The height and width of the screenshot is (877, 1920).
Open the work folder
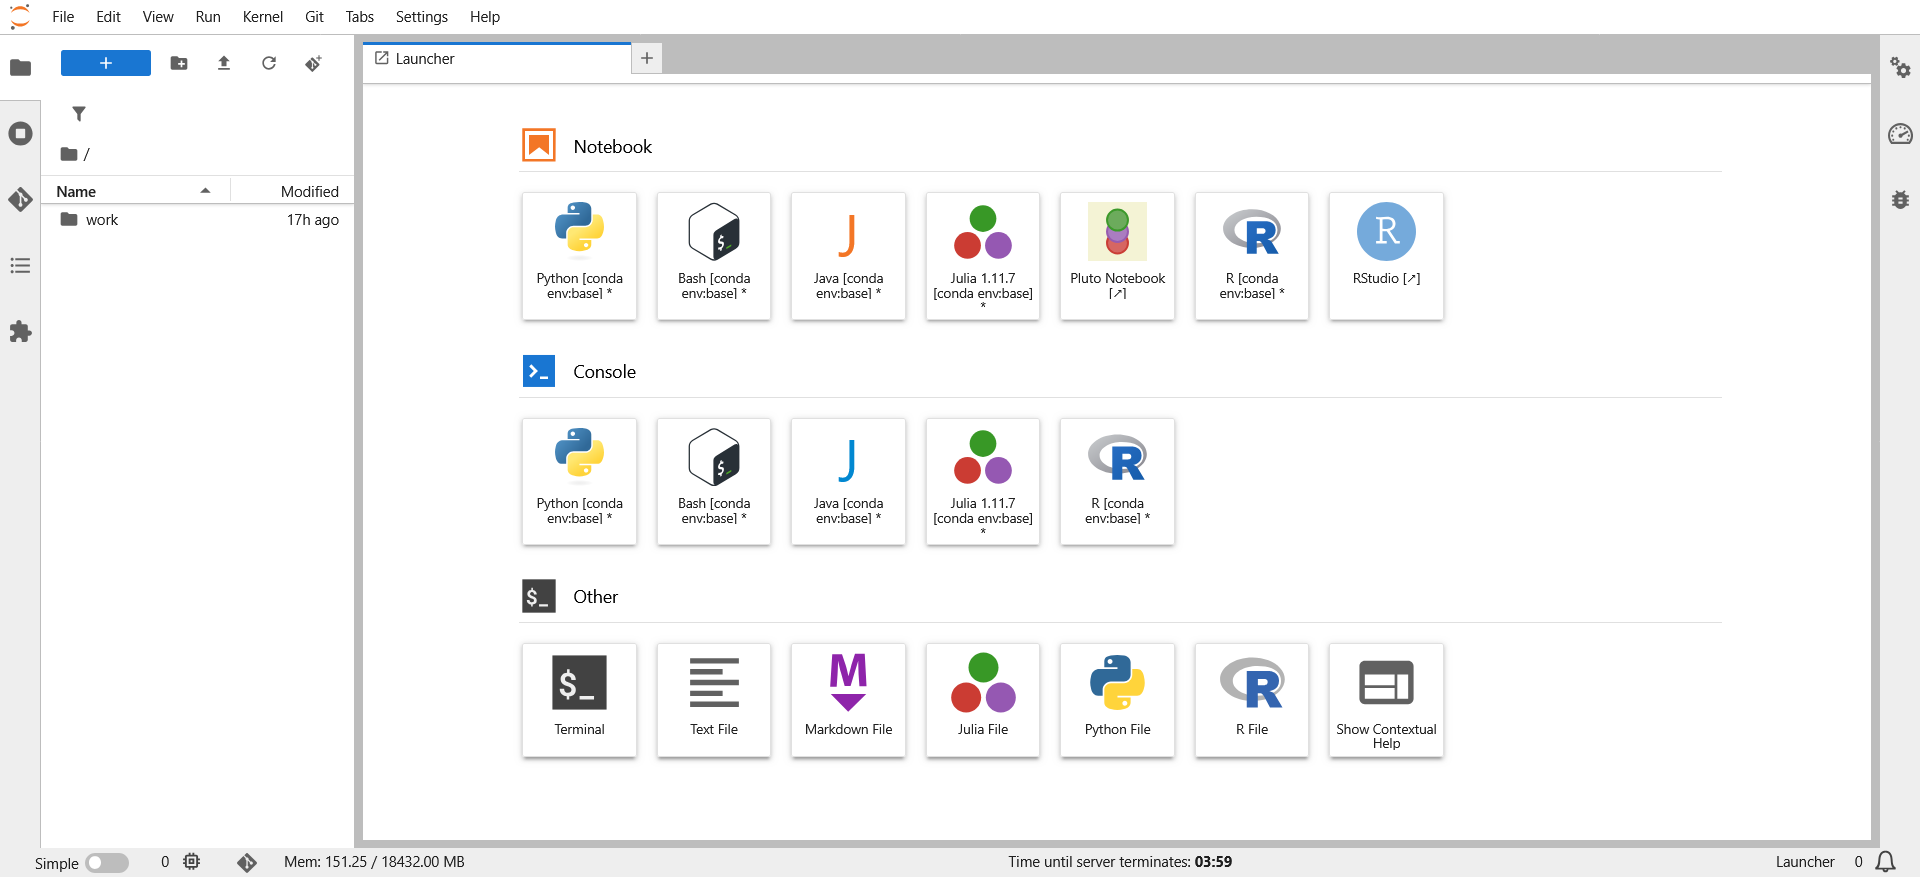pyautogui.click(x=101, y=220)
